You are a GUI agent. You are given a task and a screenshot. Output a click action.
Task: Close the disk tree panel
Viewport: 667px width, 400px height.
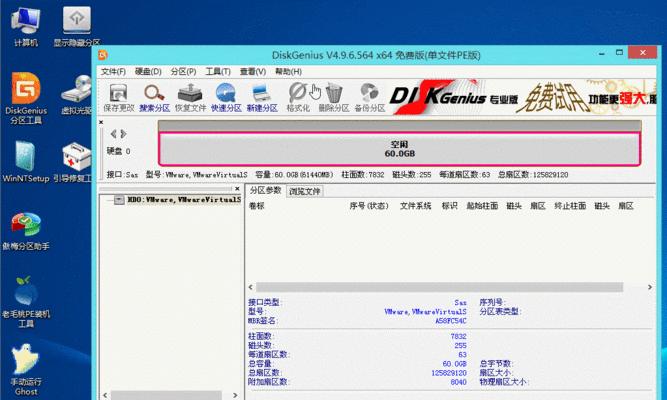237,189
